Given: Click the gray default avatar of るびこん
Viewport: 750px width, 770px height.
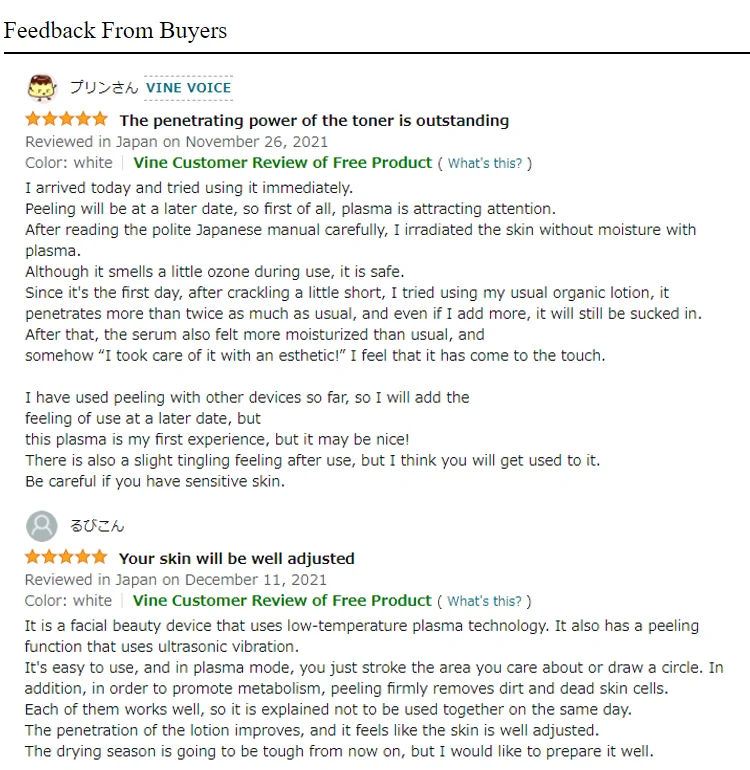Looking at the screenshot, I should coord(41,526).
